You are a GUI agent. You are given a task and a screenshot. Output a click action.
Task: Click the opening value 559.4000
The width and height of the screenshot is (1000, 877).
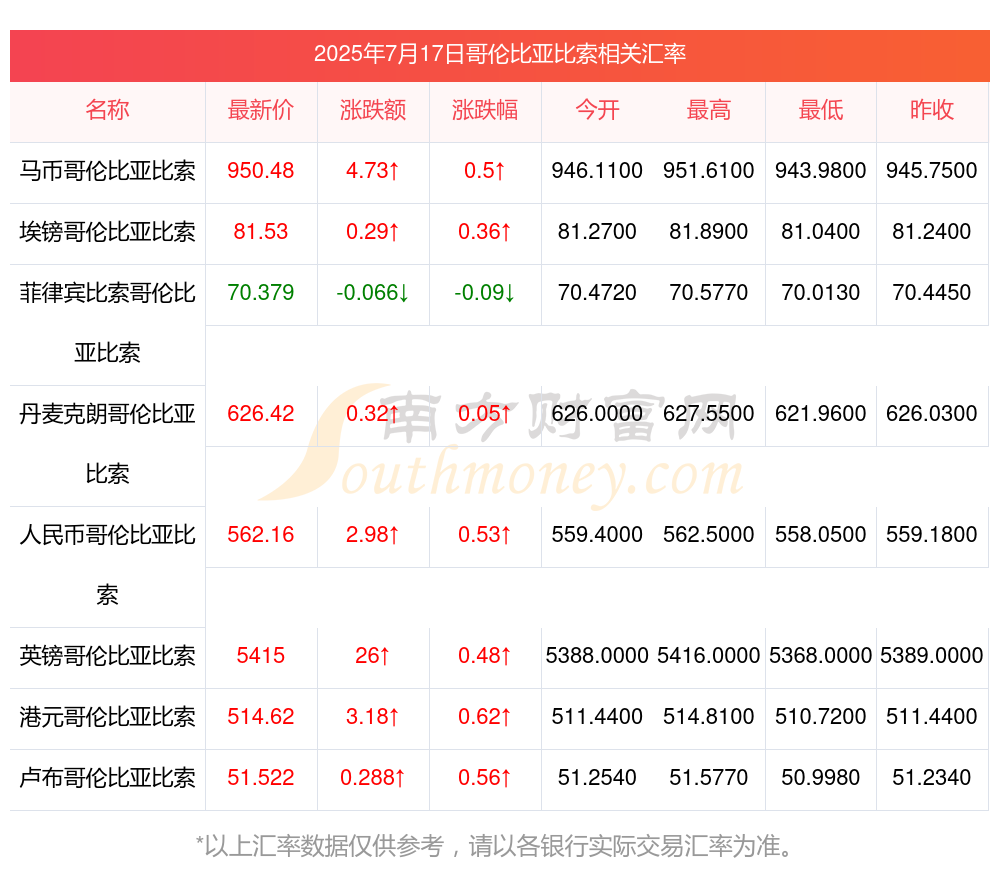[597, 534]
